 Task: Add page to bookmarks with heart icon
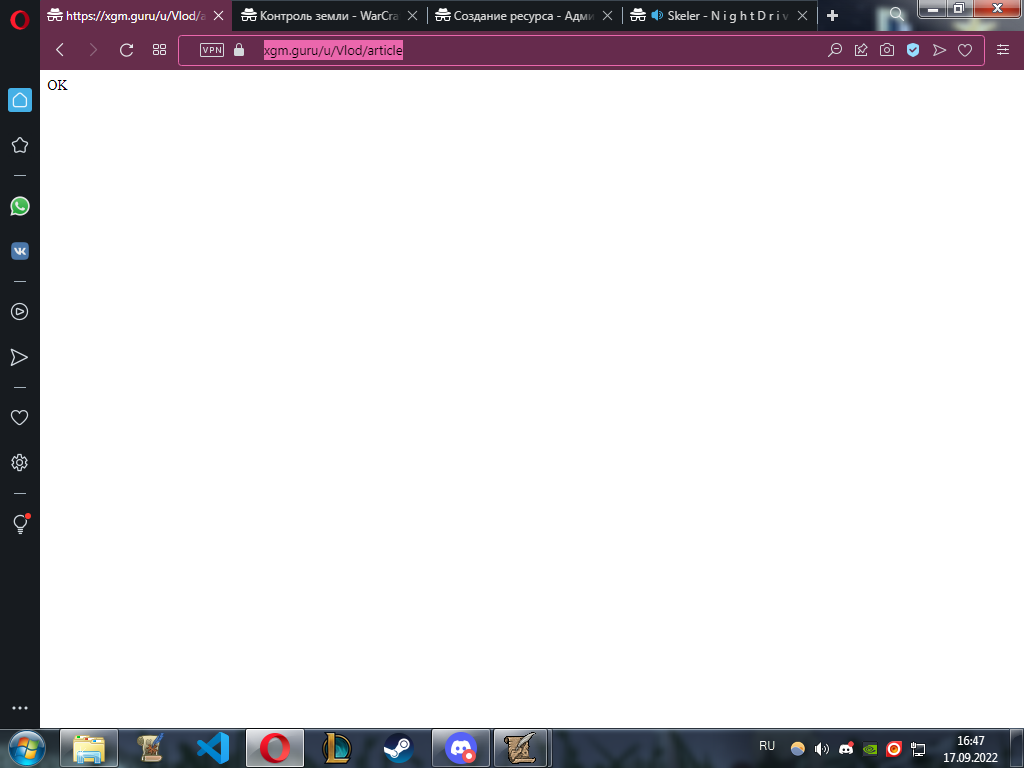pos(965,50)
